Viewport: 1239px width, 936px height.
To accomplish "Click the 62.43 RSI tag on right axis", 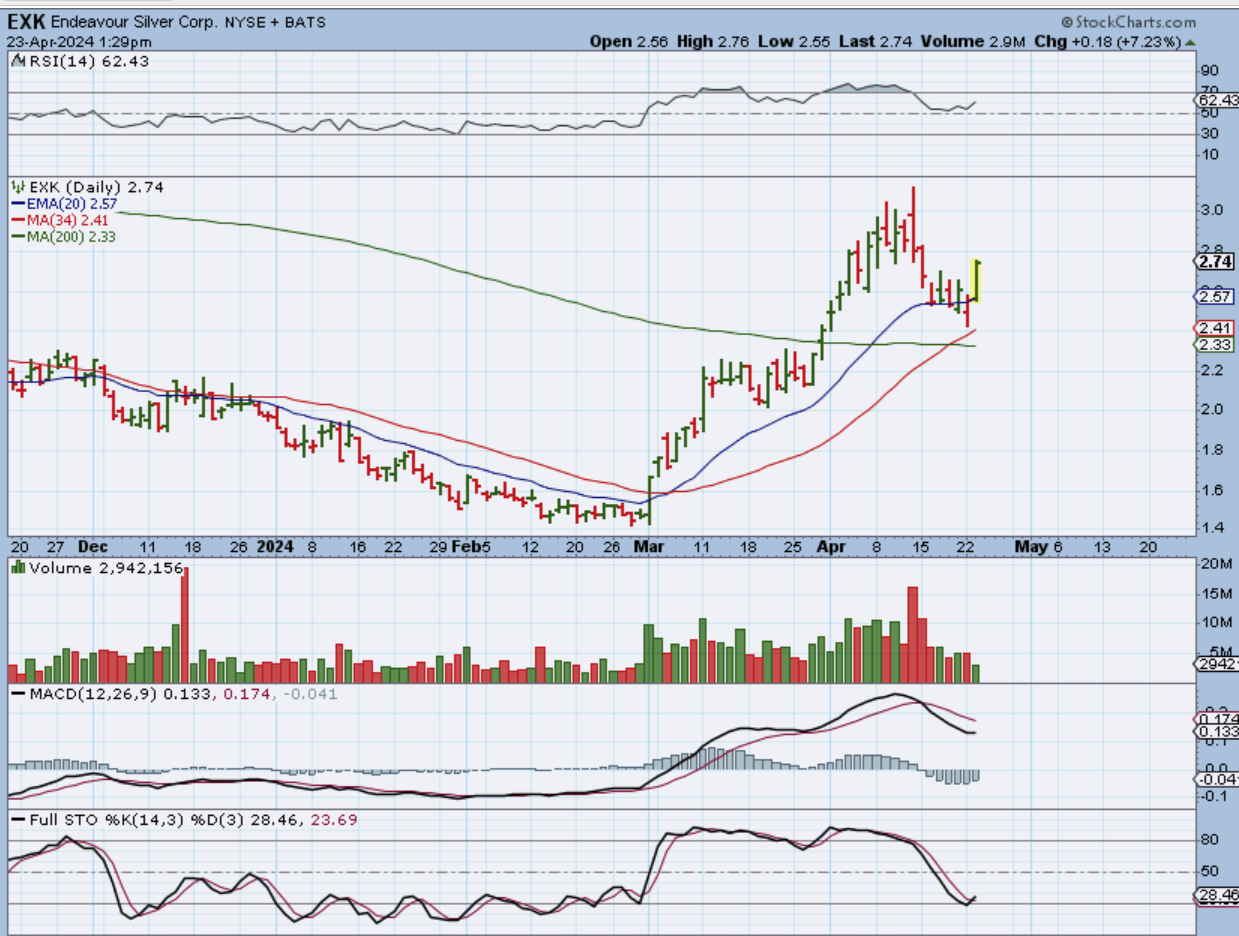I will point(1217,100).
